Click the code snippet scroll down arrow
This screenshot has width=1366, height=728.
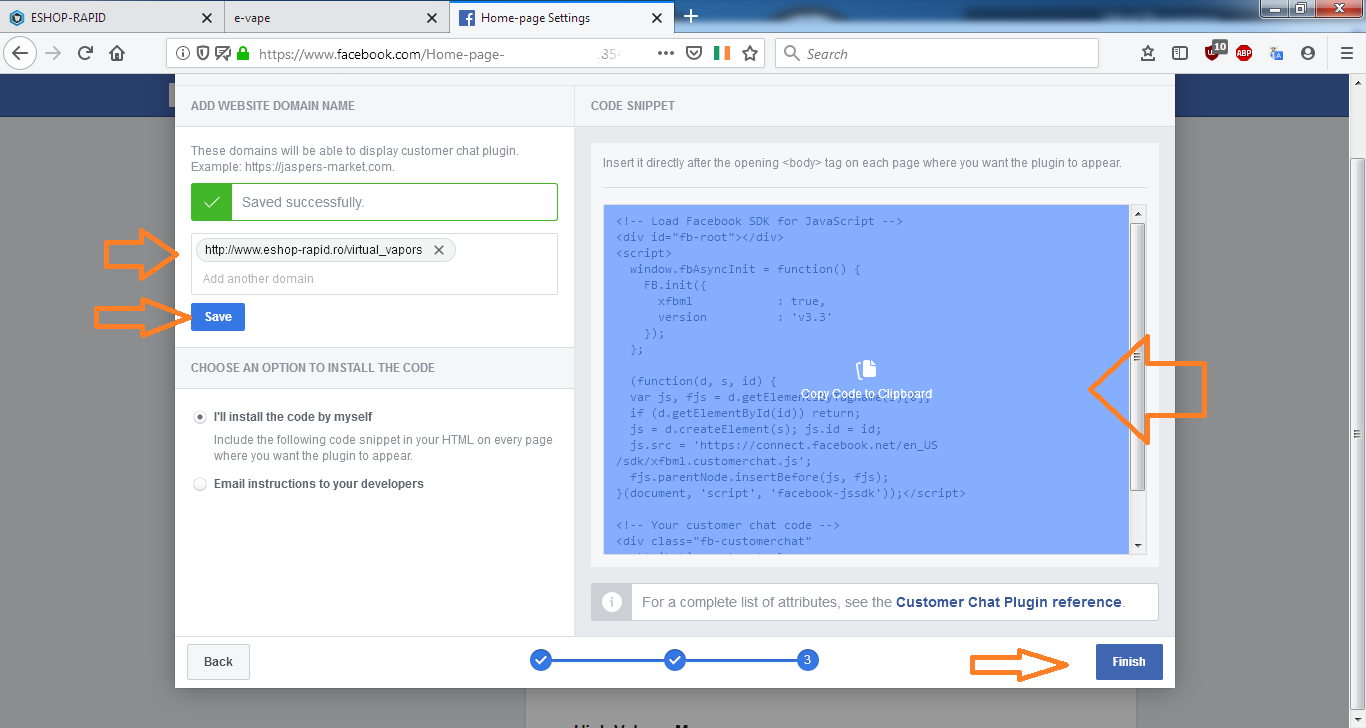pyautogui.click(x=1138, y=545)
